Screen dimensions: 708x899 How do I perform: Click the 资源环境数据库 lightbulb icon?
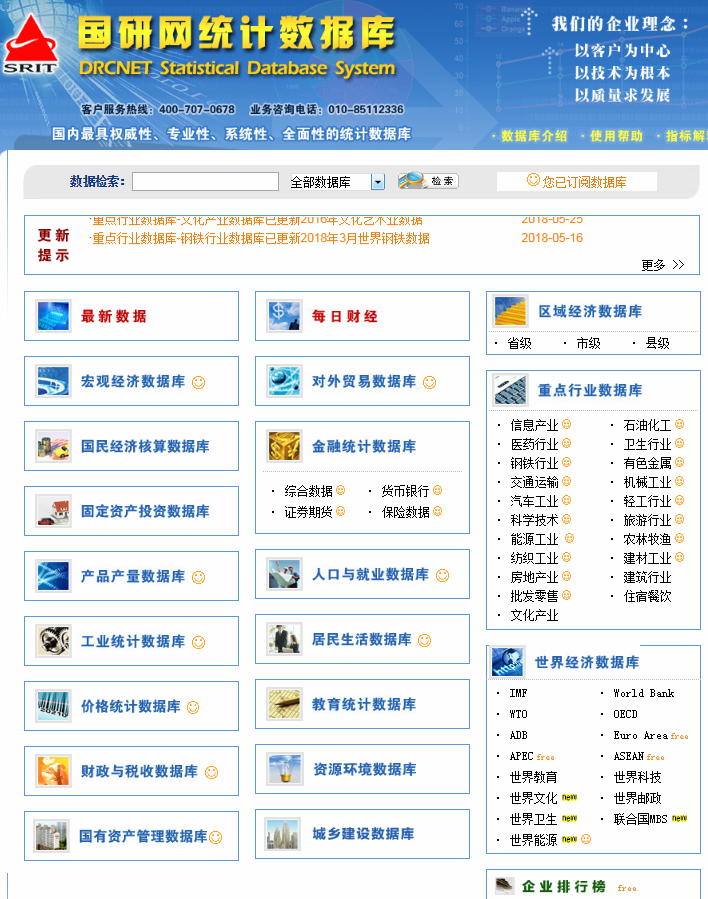(x=284, y=769)
